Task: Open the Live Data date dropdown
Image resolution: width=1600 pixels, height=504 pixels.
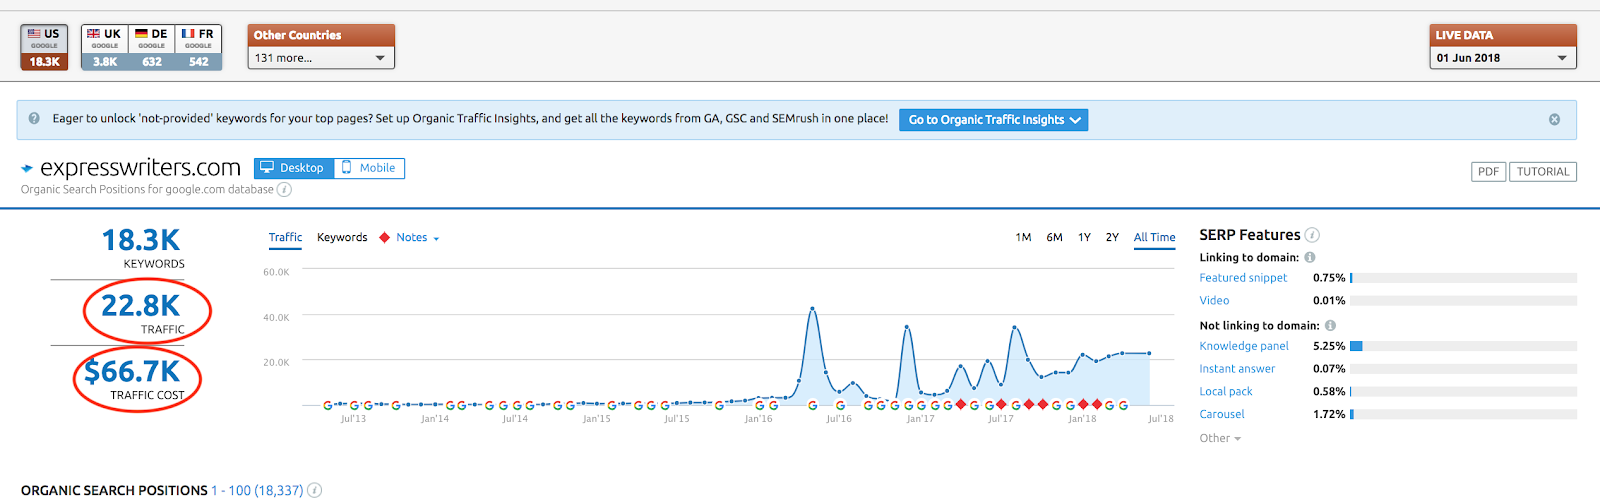Action: coord(1503,58)
